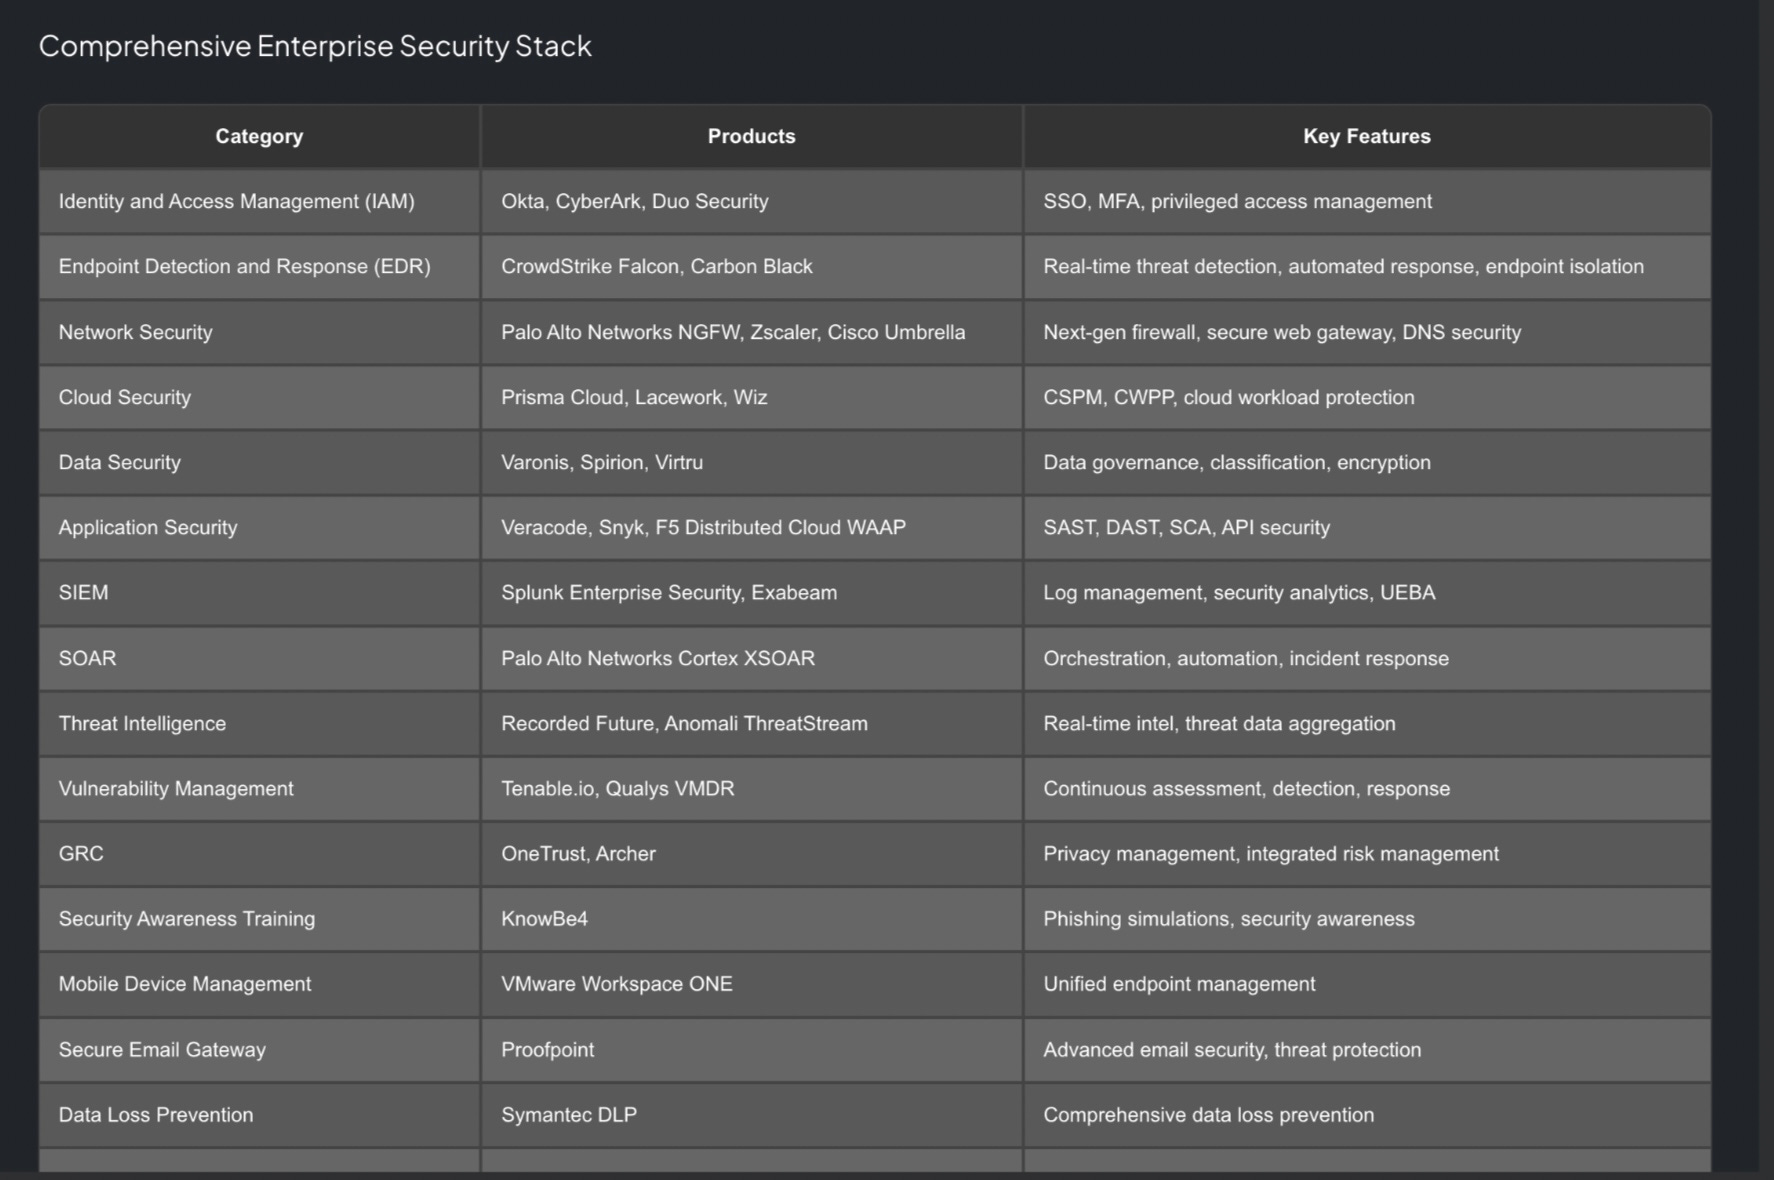Select the Network Security category cell

click(259, 332)
